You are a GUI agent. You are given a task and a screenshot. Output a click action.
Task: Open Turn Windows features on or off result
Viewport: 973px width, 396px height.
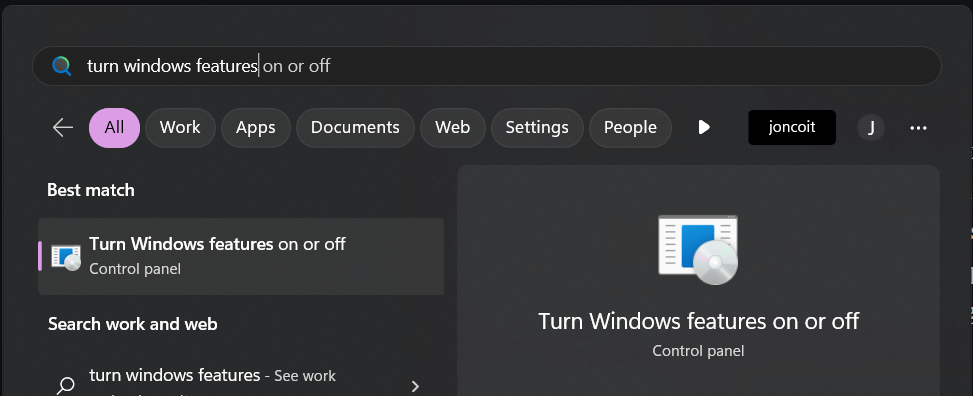(x=241, y=256)
